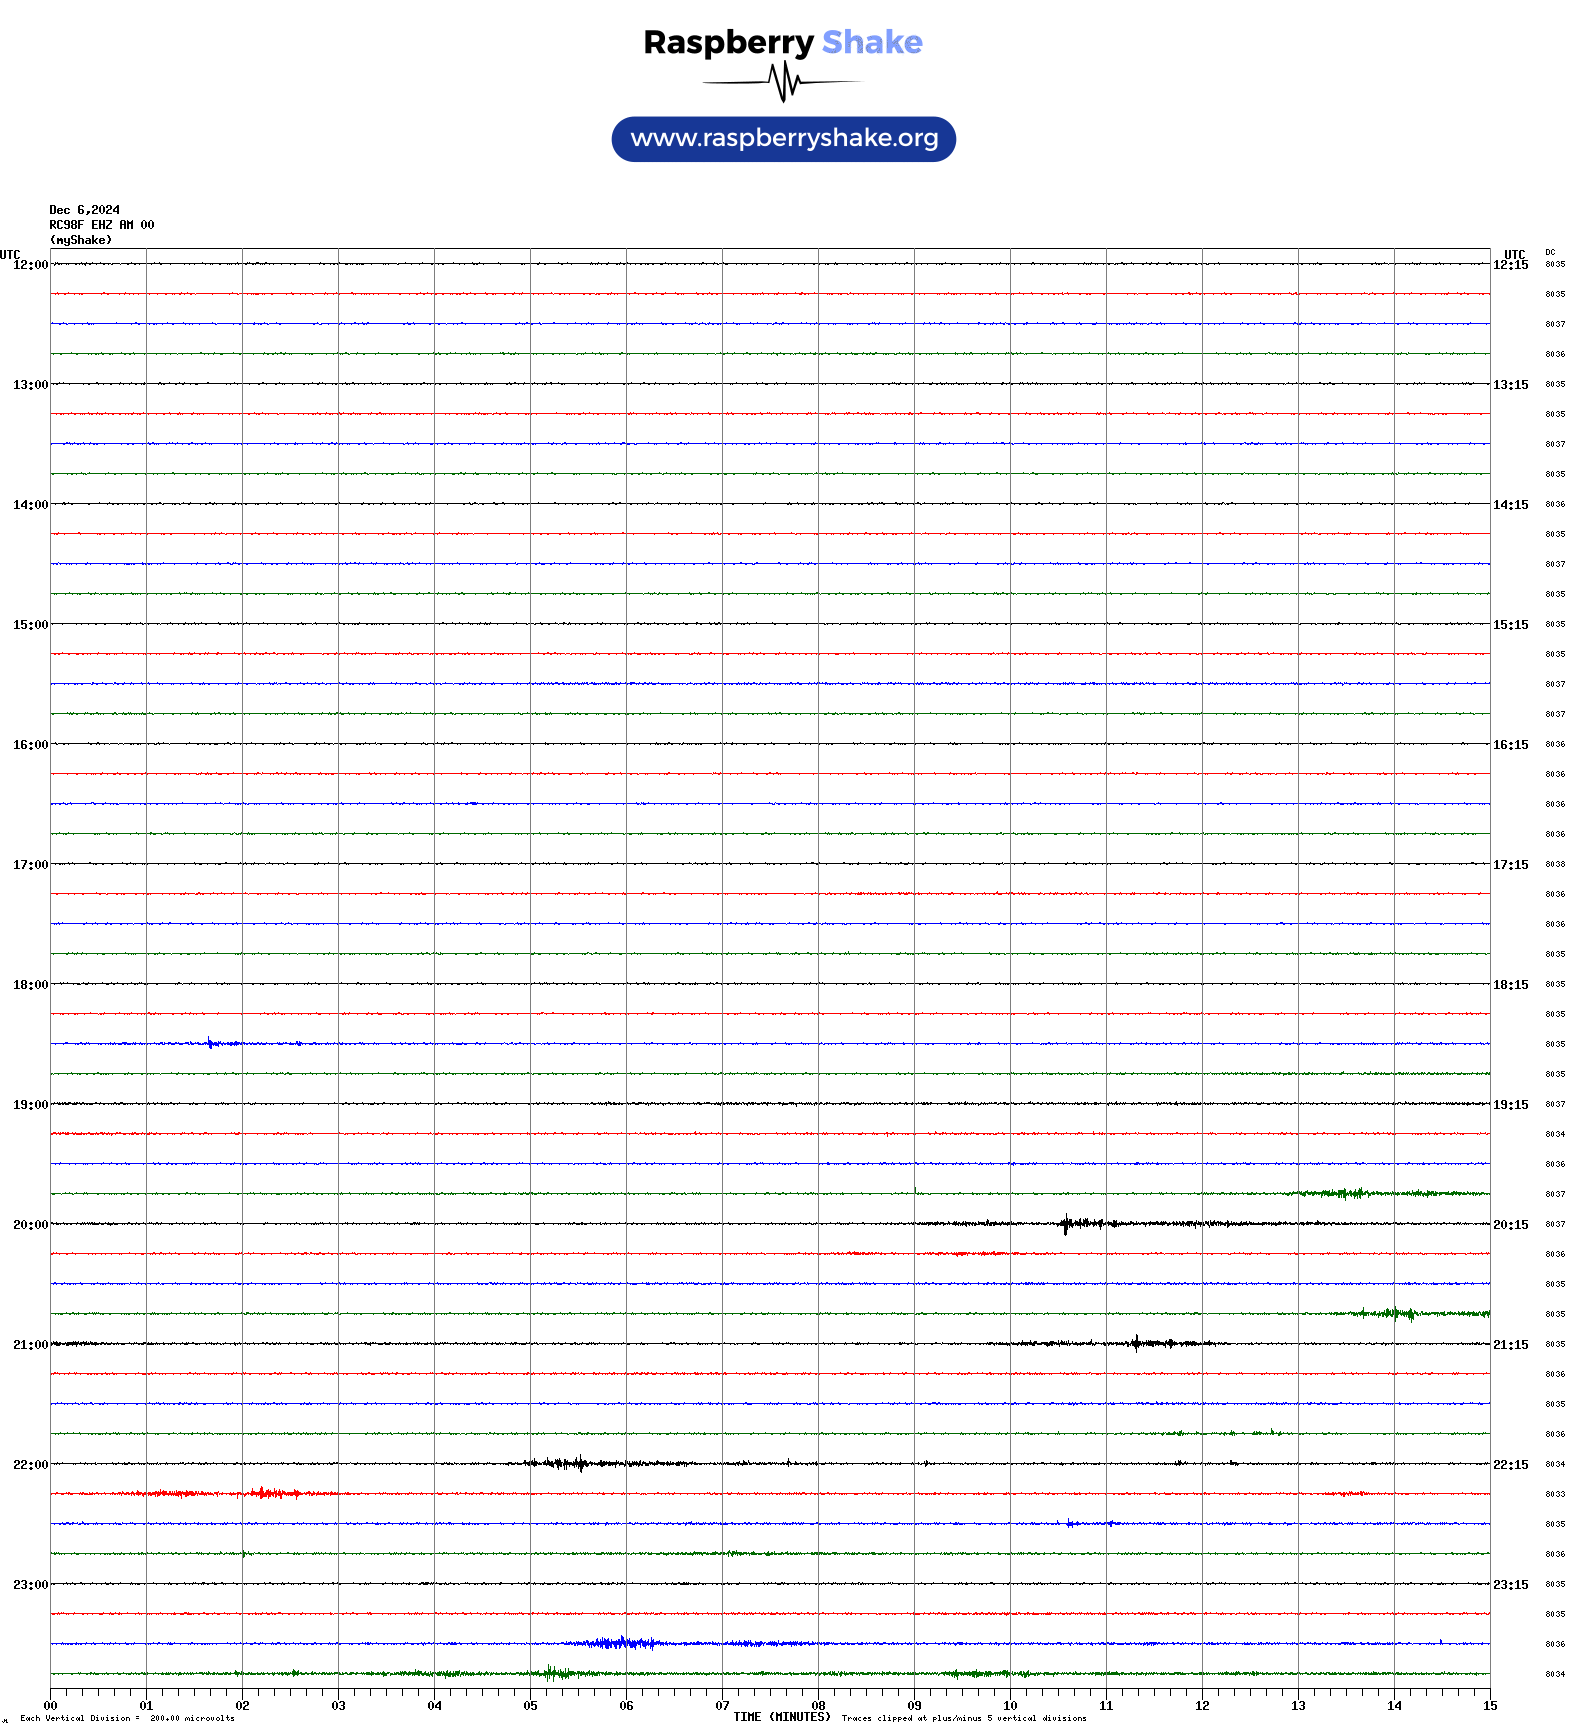Viewport: 1570px width, 1732px height.
Task: Open the www.raspberryshake.org link button
Action: coord(784,139)
